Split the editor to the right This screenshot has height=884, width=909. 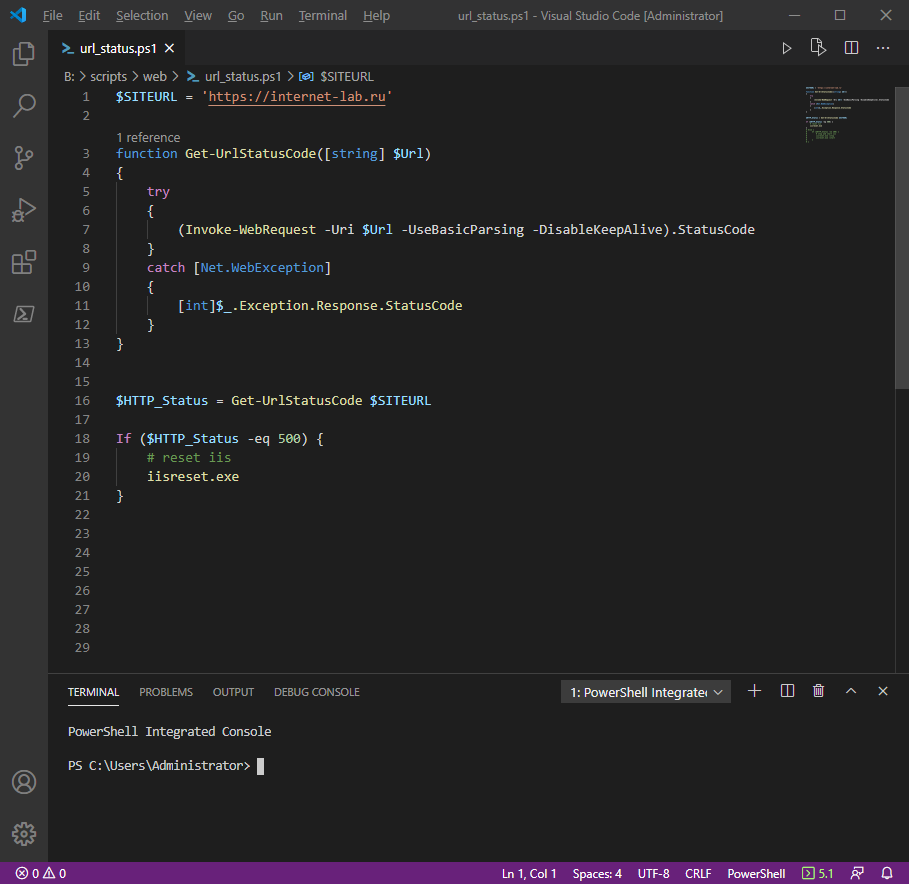click(851, 48)
